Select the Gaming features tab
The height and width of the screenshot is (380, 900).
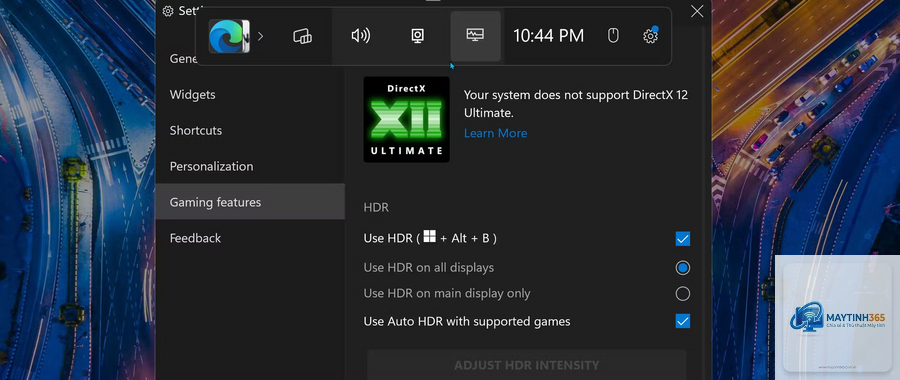pyautogui.click(x=250, y=202)
